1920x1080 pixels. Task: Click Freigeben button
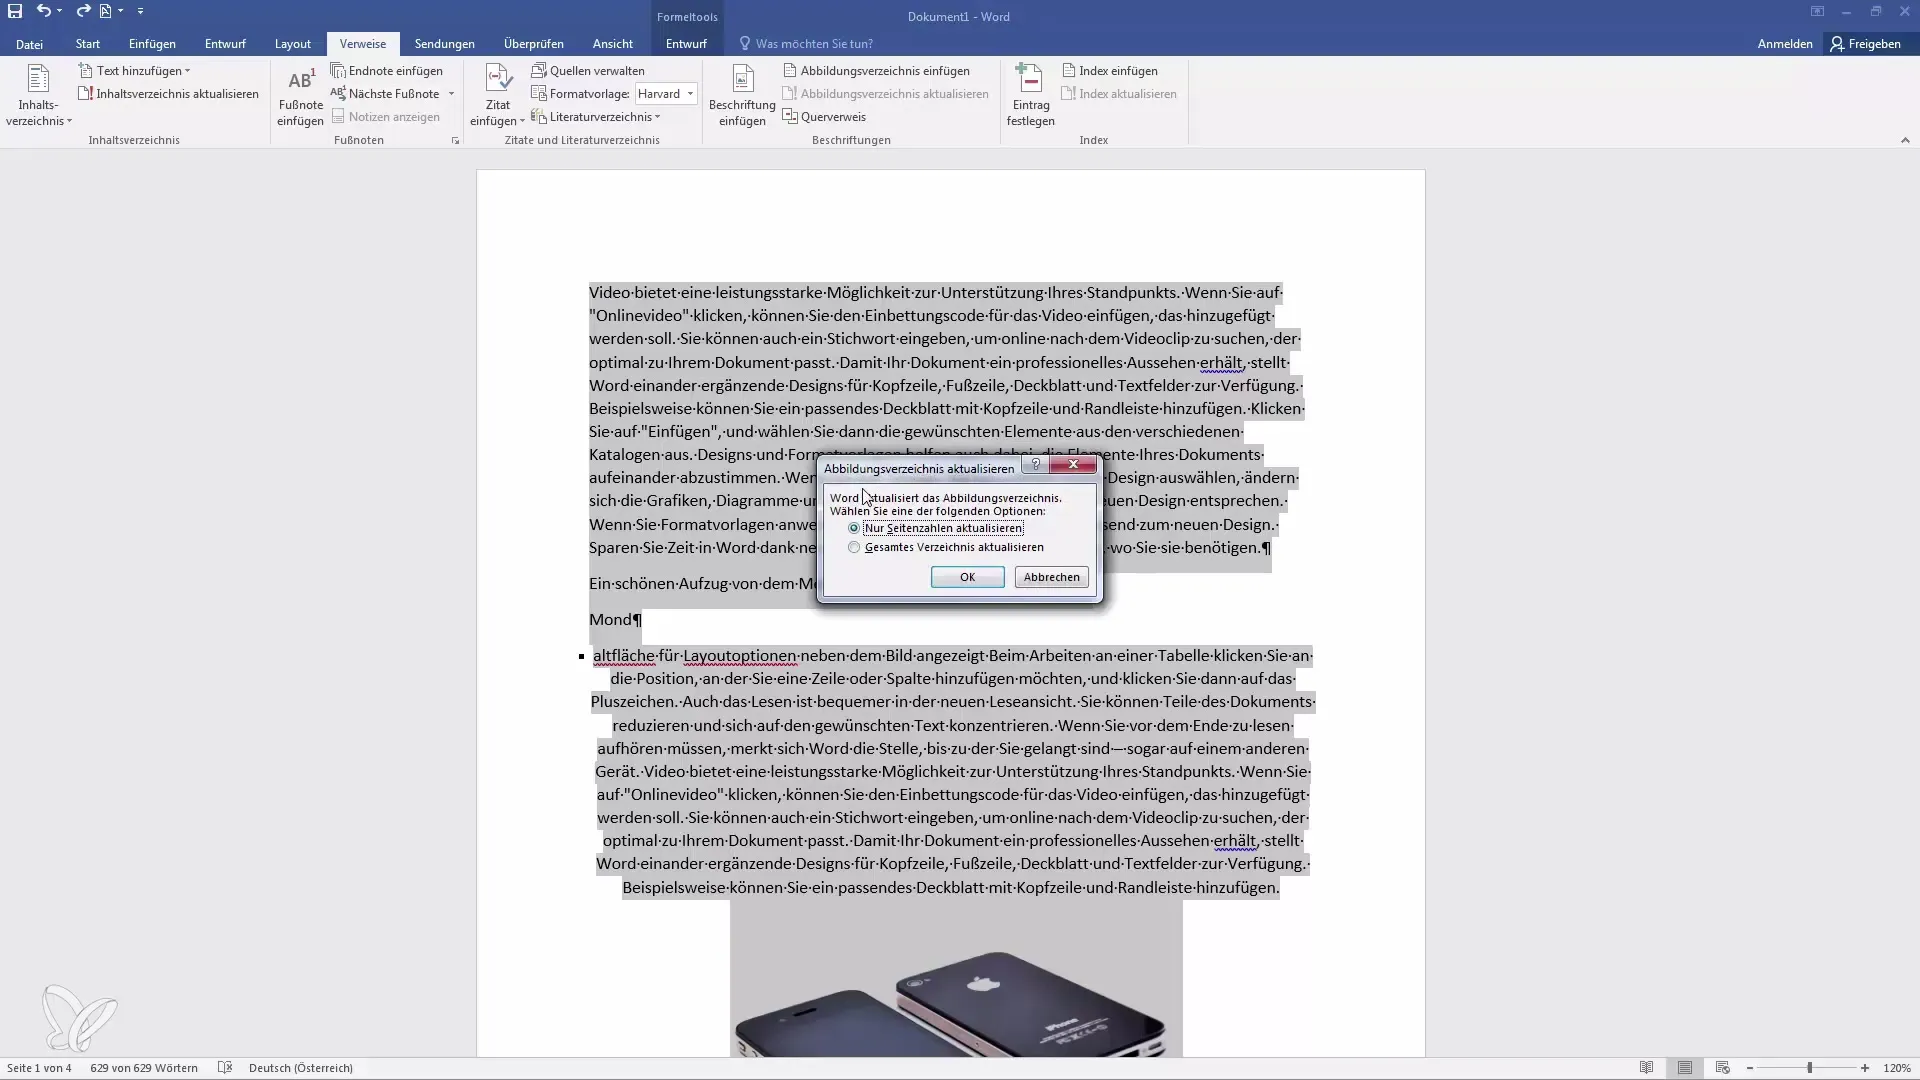[1866, 44]
